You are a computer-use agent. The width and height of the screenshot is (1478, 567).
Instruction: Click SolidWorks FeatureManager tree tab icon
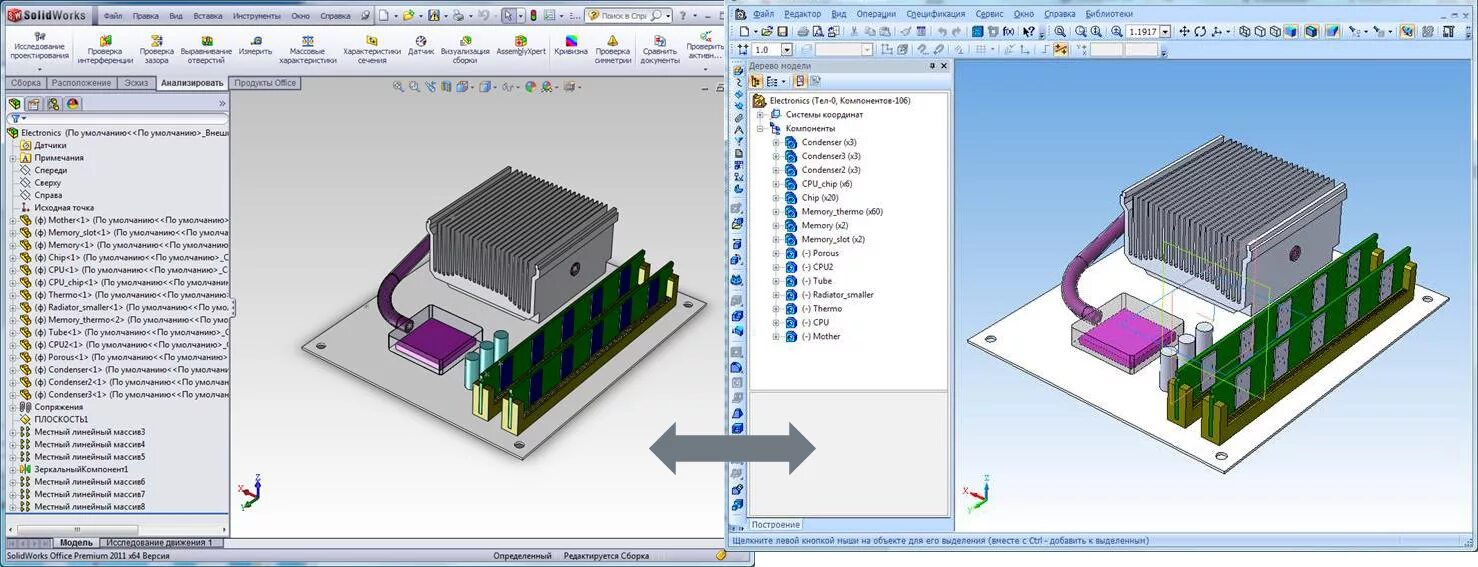coord(14,104)
